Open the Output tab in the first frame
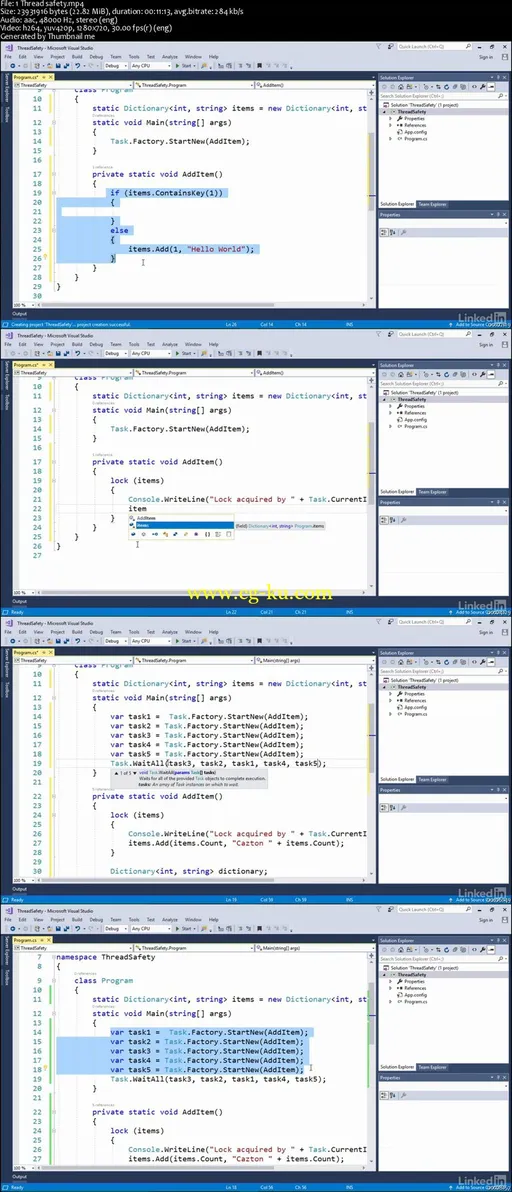 click(19, 313)
